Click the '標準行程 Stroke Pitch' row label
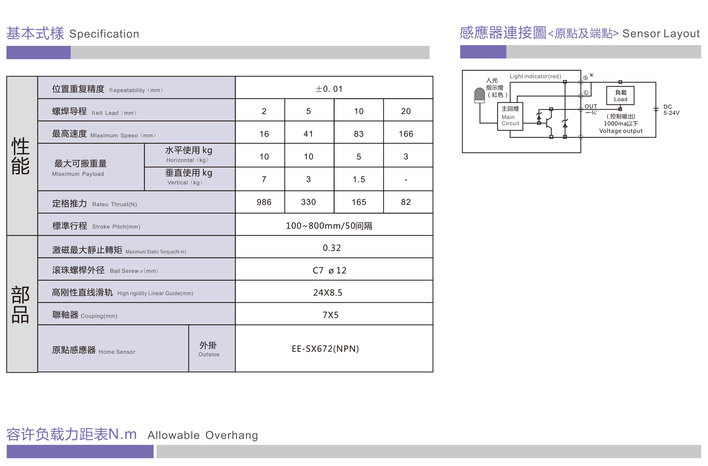 (x=96, y=226)
